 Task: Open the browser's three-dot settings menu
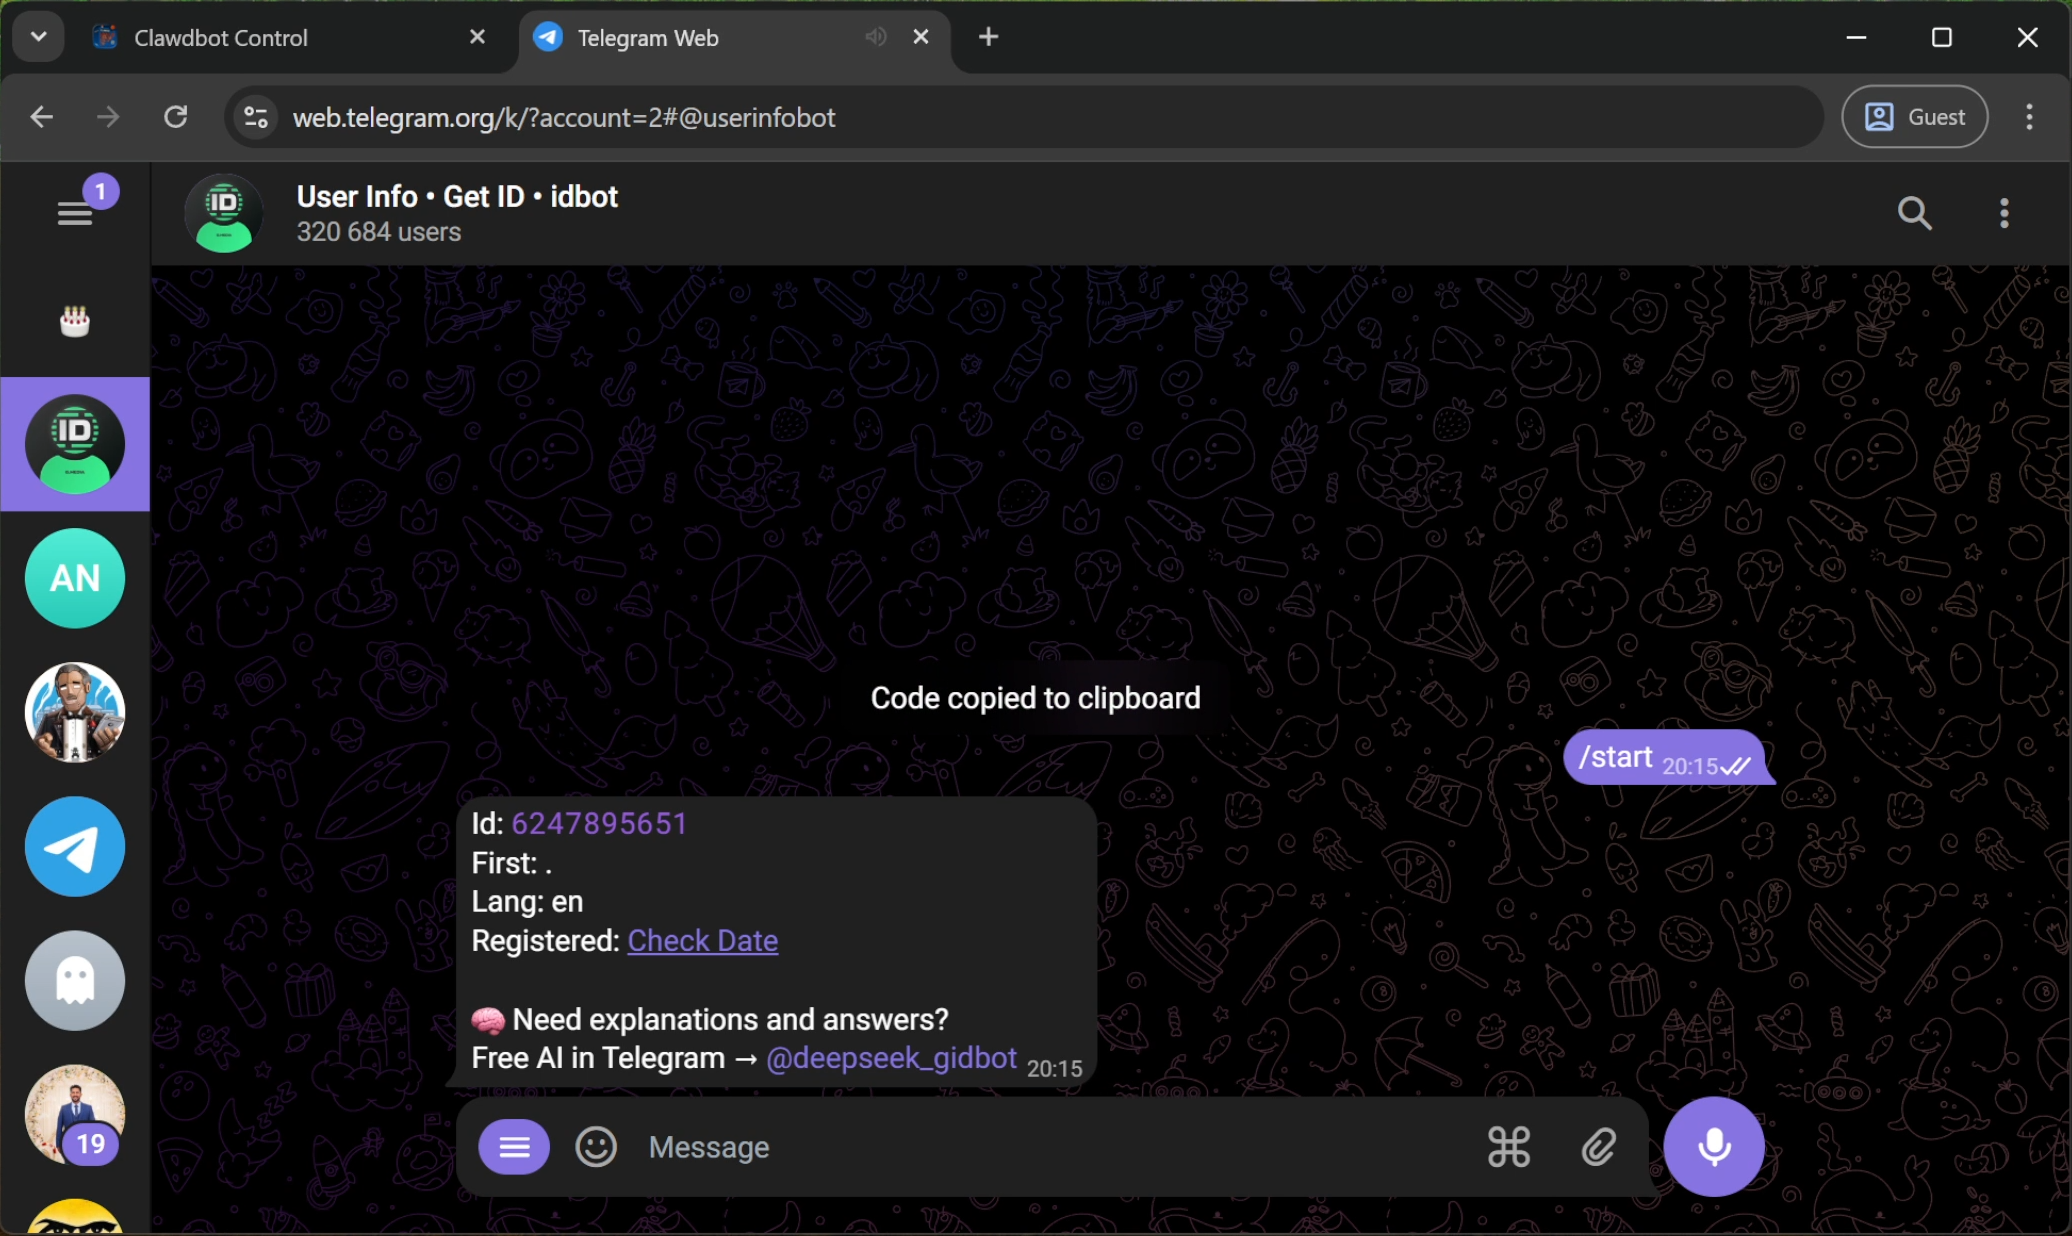point(2028,116)
